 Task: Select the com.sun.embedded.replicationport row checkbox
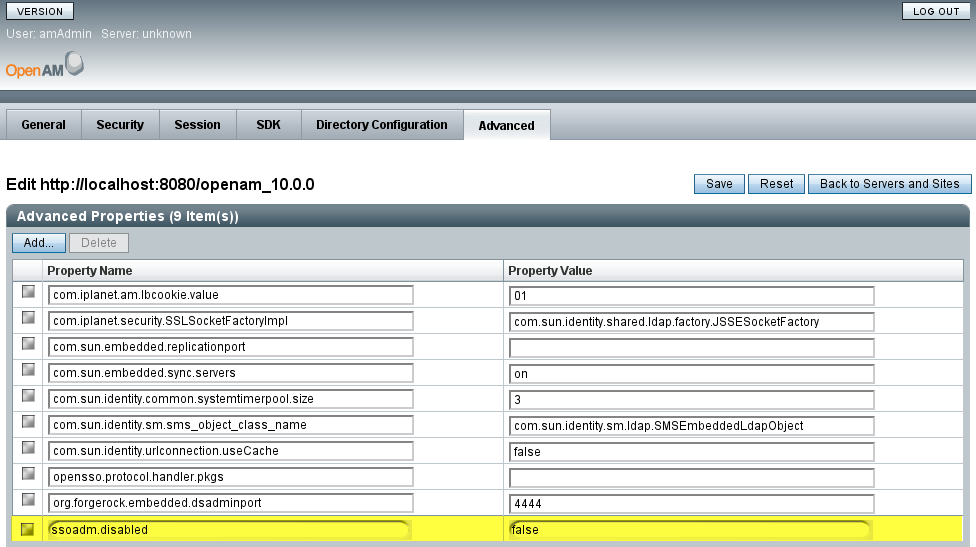tap(28, 344)
